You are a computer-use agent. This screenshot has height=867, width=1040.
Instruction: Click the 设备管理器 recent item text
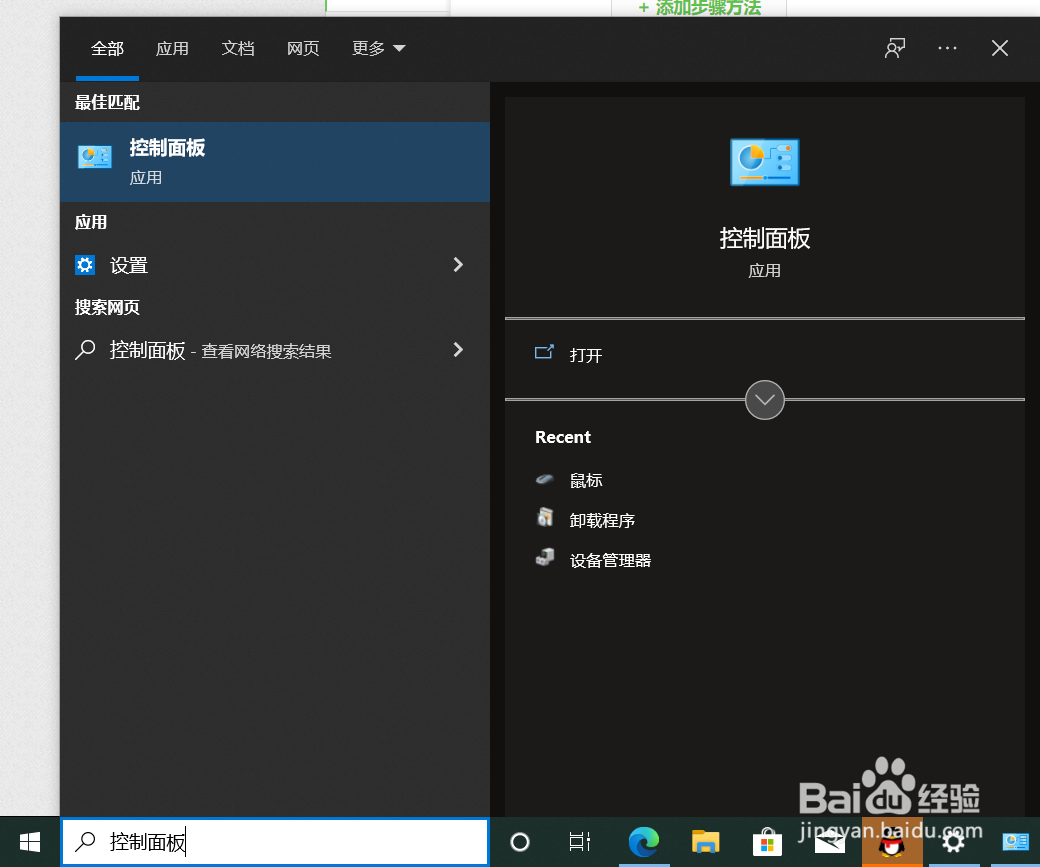pyautogui.click(x=610, y=561)
